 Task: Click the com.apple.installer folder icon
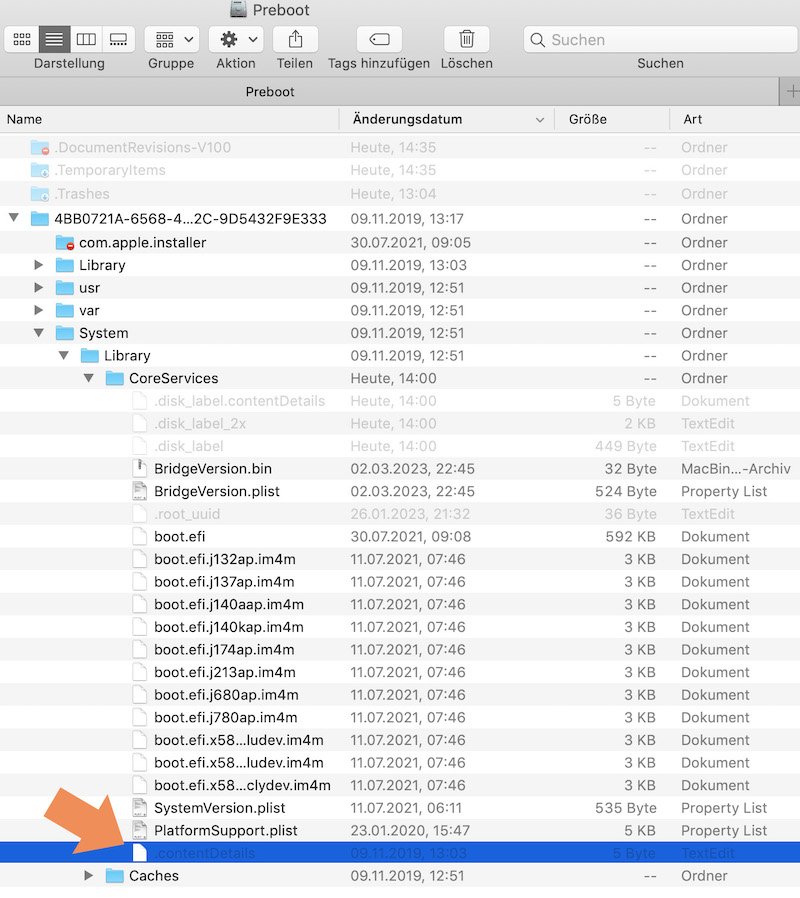pyautogui.click(x=65, y=242)
